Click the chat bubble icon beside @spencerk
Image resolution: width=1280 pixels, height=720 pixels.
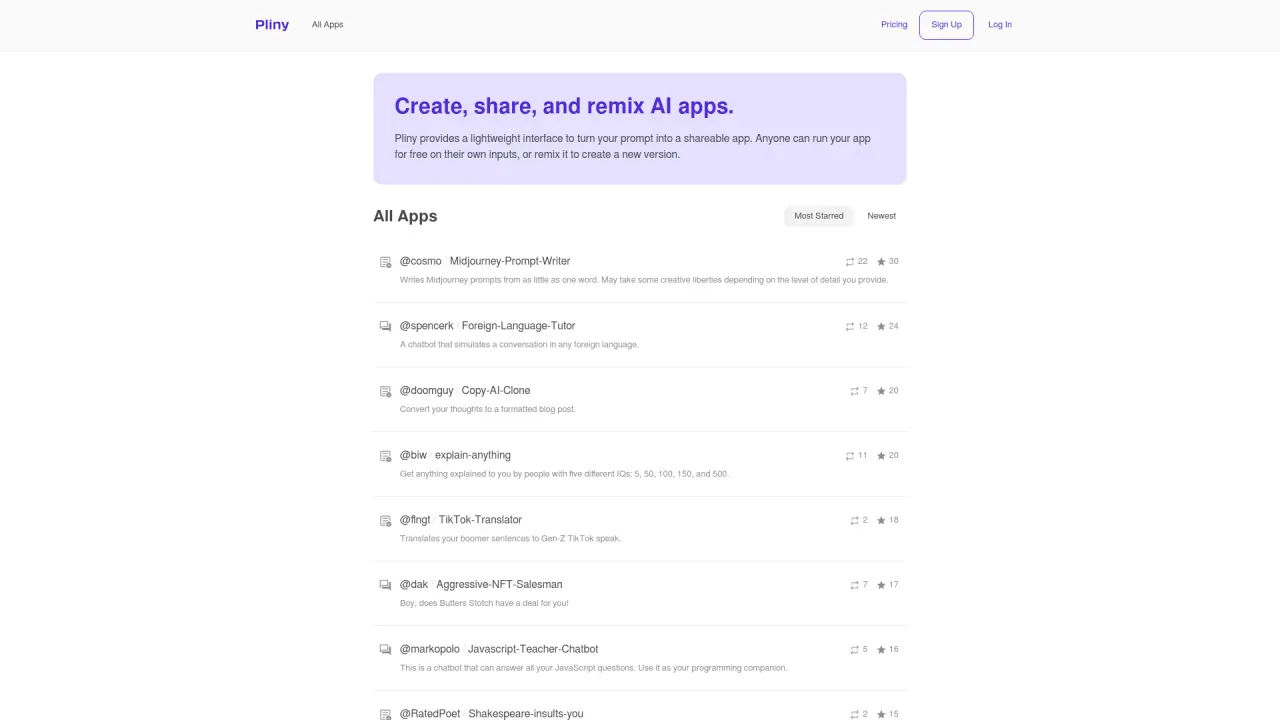tap(385, 326)
